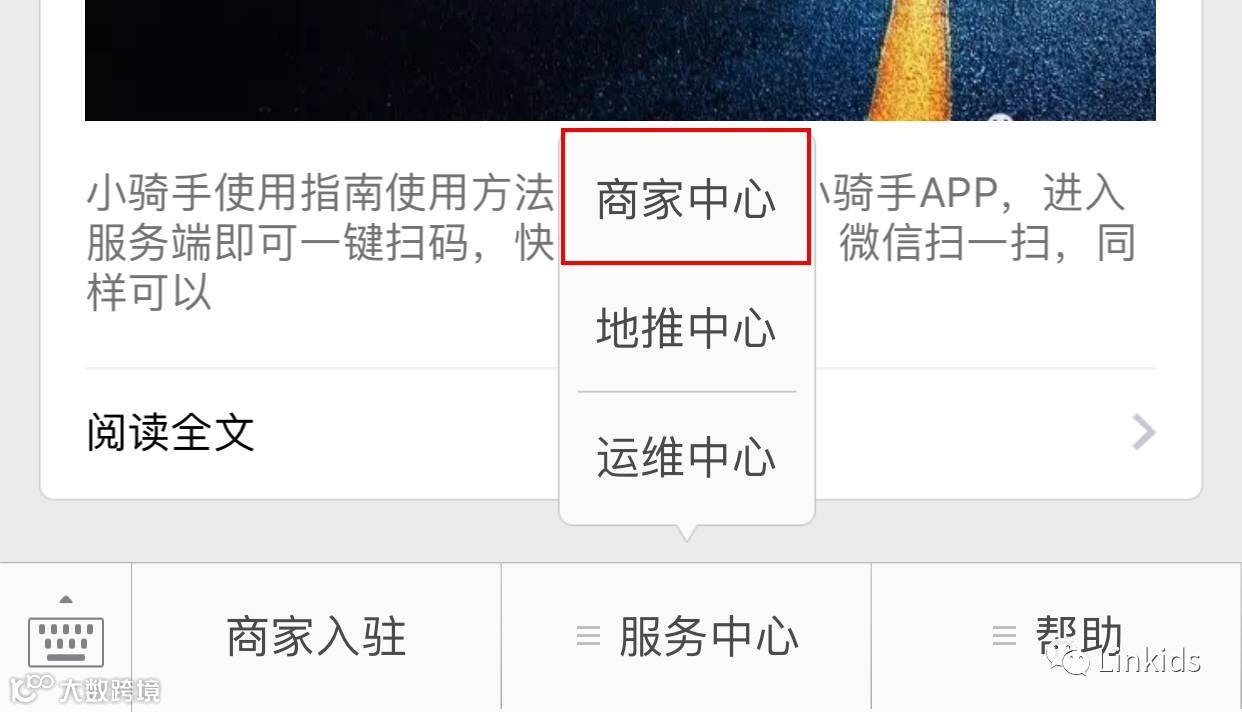Tap gray background to dismiss popup
This screenshot has height=712, width=1242.
300,532
